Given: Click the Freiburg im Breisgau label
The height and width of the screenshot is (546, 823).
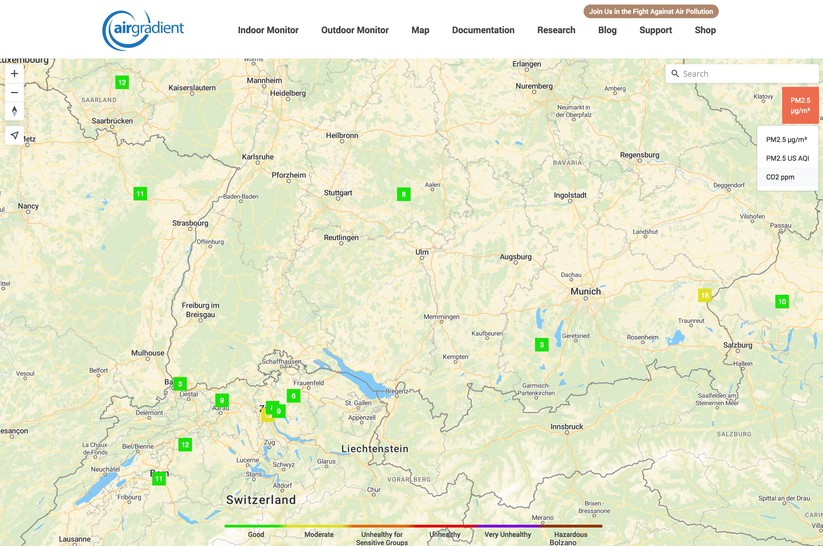Looking at the screenshot, I should (201, 310).
